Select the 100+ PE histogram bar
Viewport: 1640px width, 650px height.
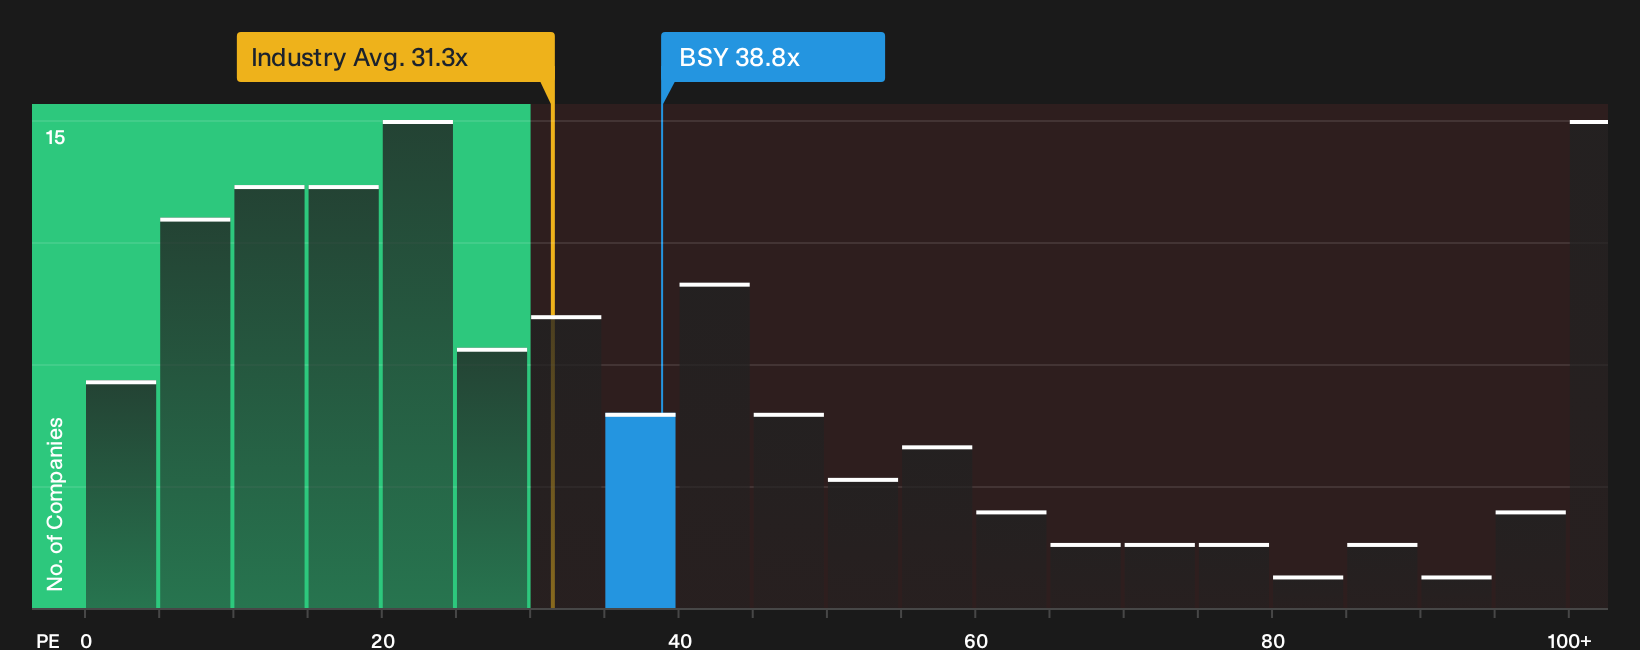[x=1588, y=364]
